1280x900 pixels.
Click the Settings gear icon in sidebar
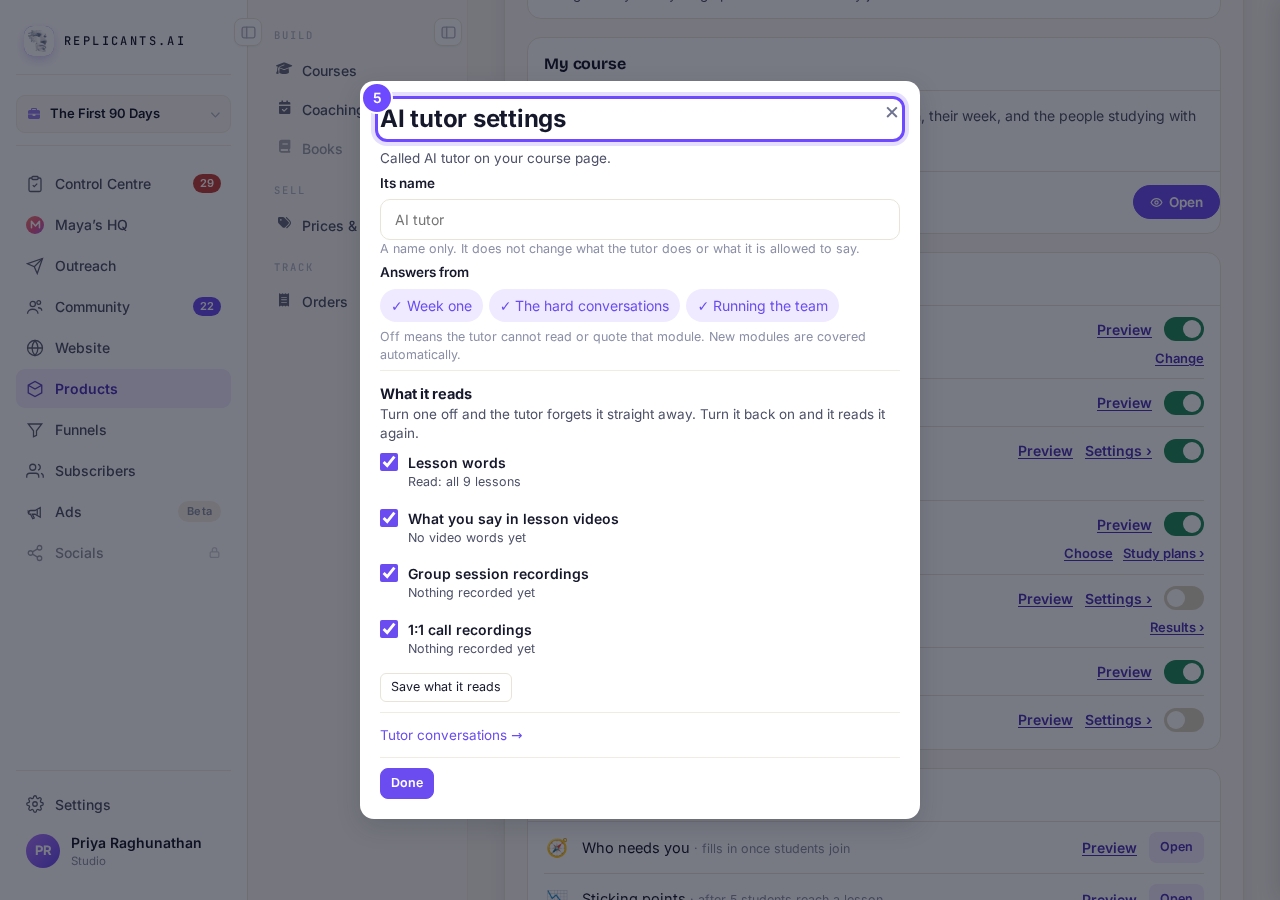point(35,805)
